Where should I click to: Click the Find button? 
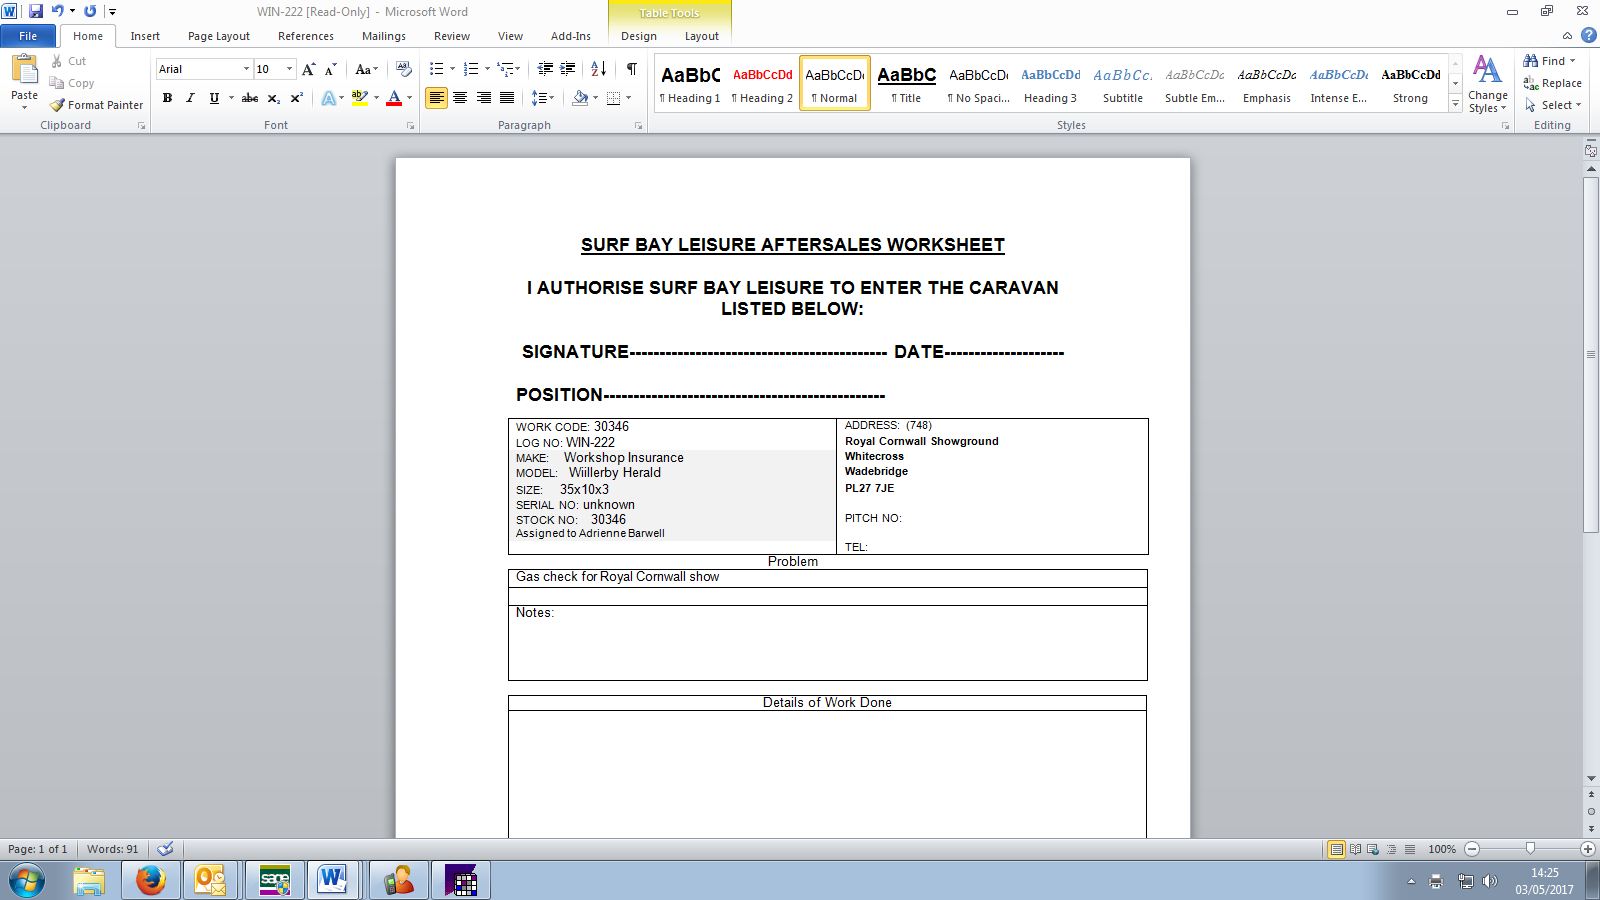point(1549,61)
